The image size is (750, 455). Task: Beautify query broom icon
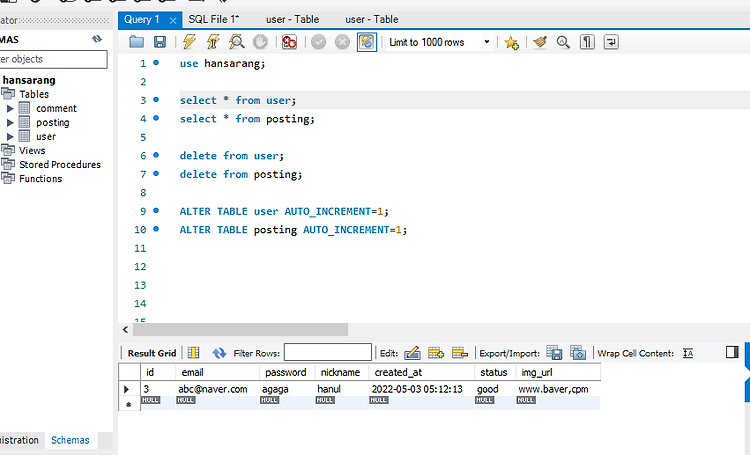540,42
